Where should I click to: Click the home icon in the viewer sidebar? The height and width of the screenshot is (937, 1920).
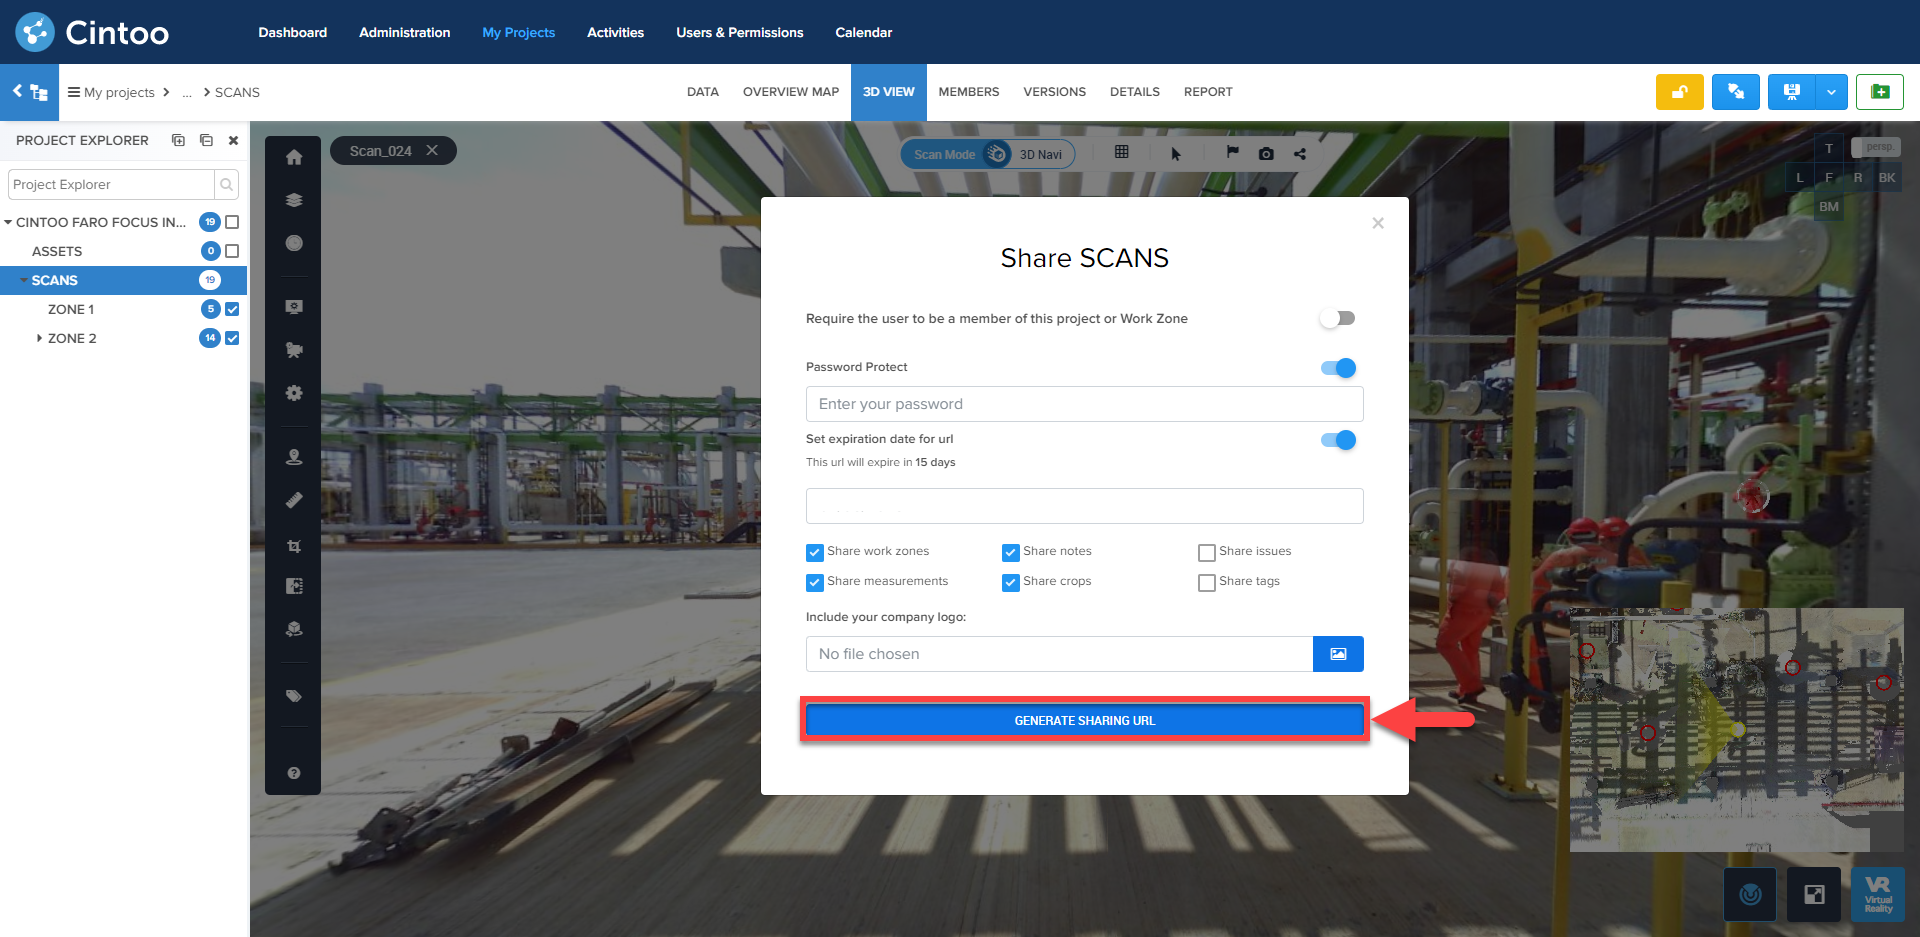[x=294, y=157]
